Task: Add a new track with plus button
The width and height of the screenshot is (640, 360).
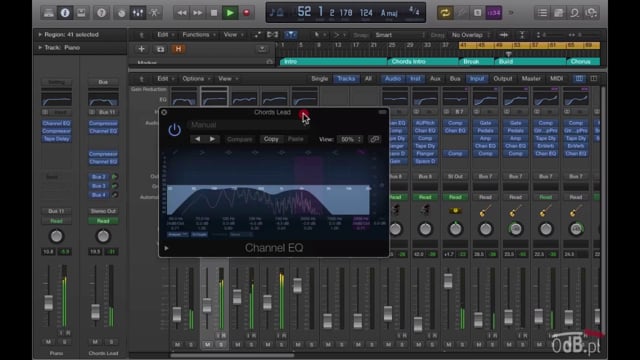Action: coord(142,49)
